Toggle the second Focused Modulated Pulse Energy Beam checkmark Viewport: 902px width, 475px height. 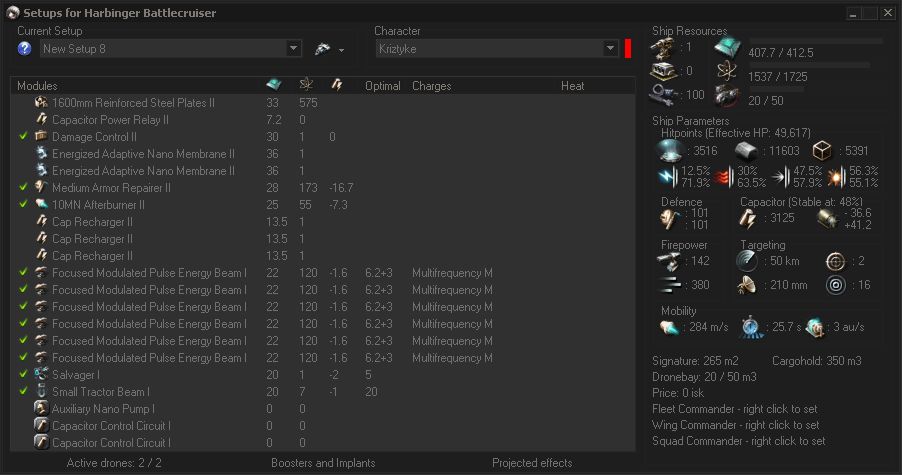[23, 289]
